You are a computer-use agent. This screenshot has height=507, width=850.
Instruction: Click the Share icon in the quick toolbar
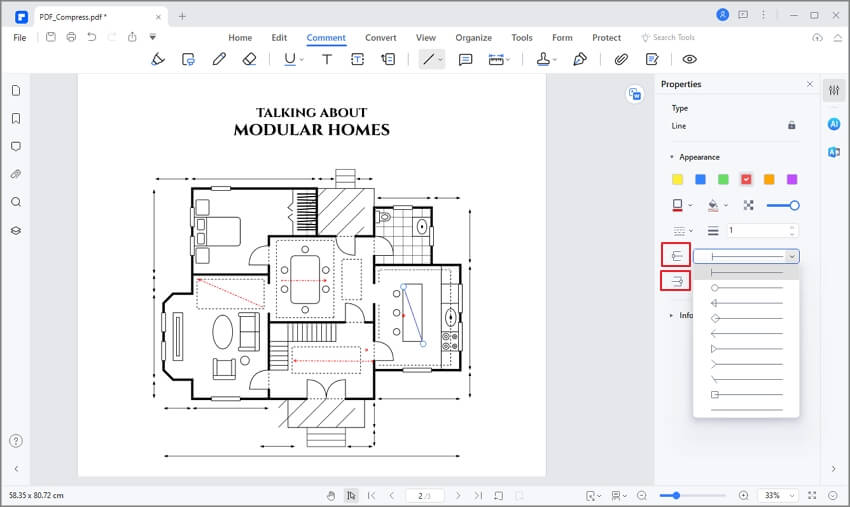coord(132,37)
